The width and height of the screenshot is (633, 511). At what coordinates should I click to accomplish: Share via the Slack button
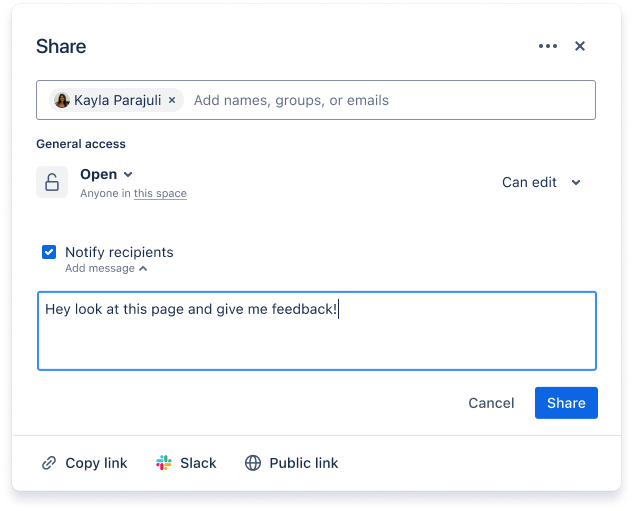(186, 463)
